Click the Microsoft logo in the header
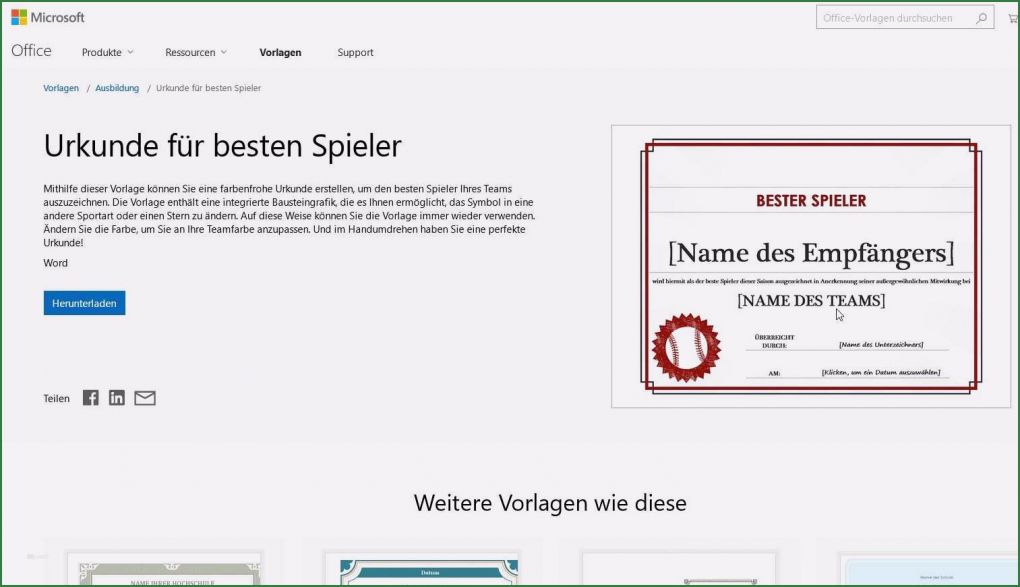1020x587 pixels. pyautogui.click(x=48, y=16)
